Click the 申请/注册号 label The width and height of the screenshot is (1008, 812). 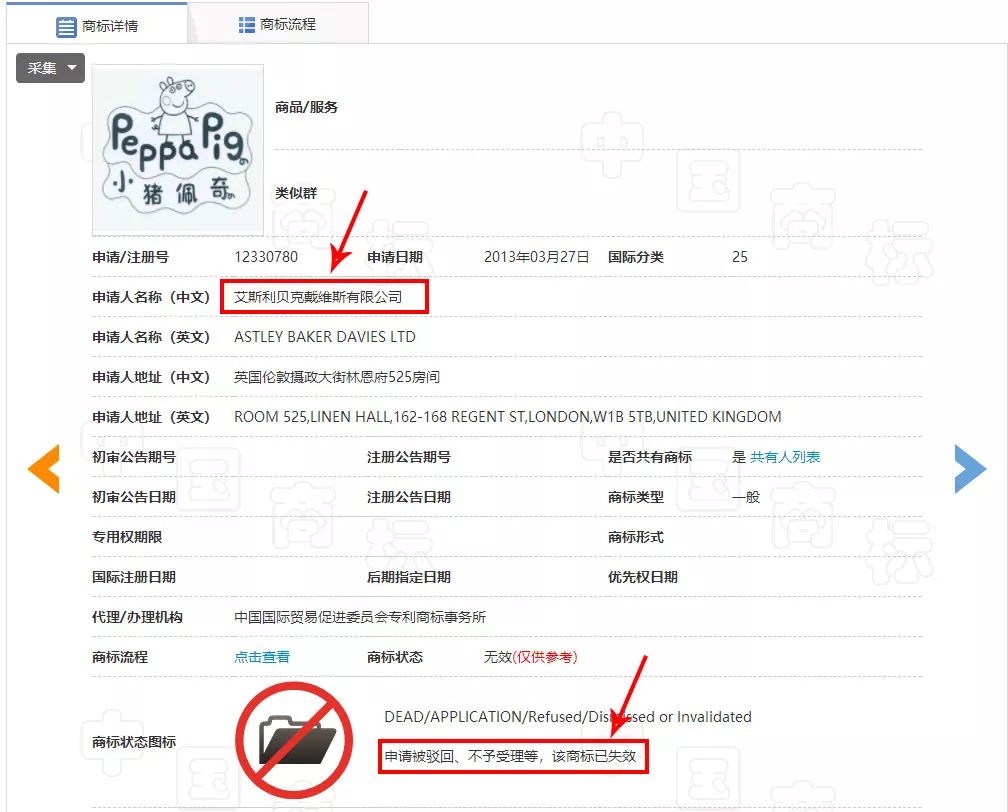130,257
